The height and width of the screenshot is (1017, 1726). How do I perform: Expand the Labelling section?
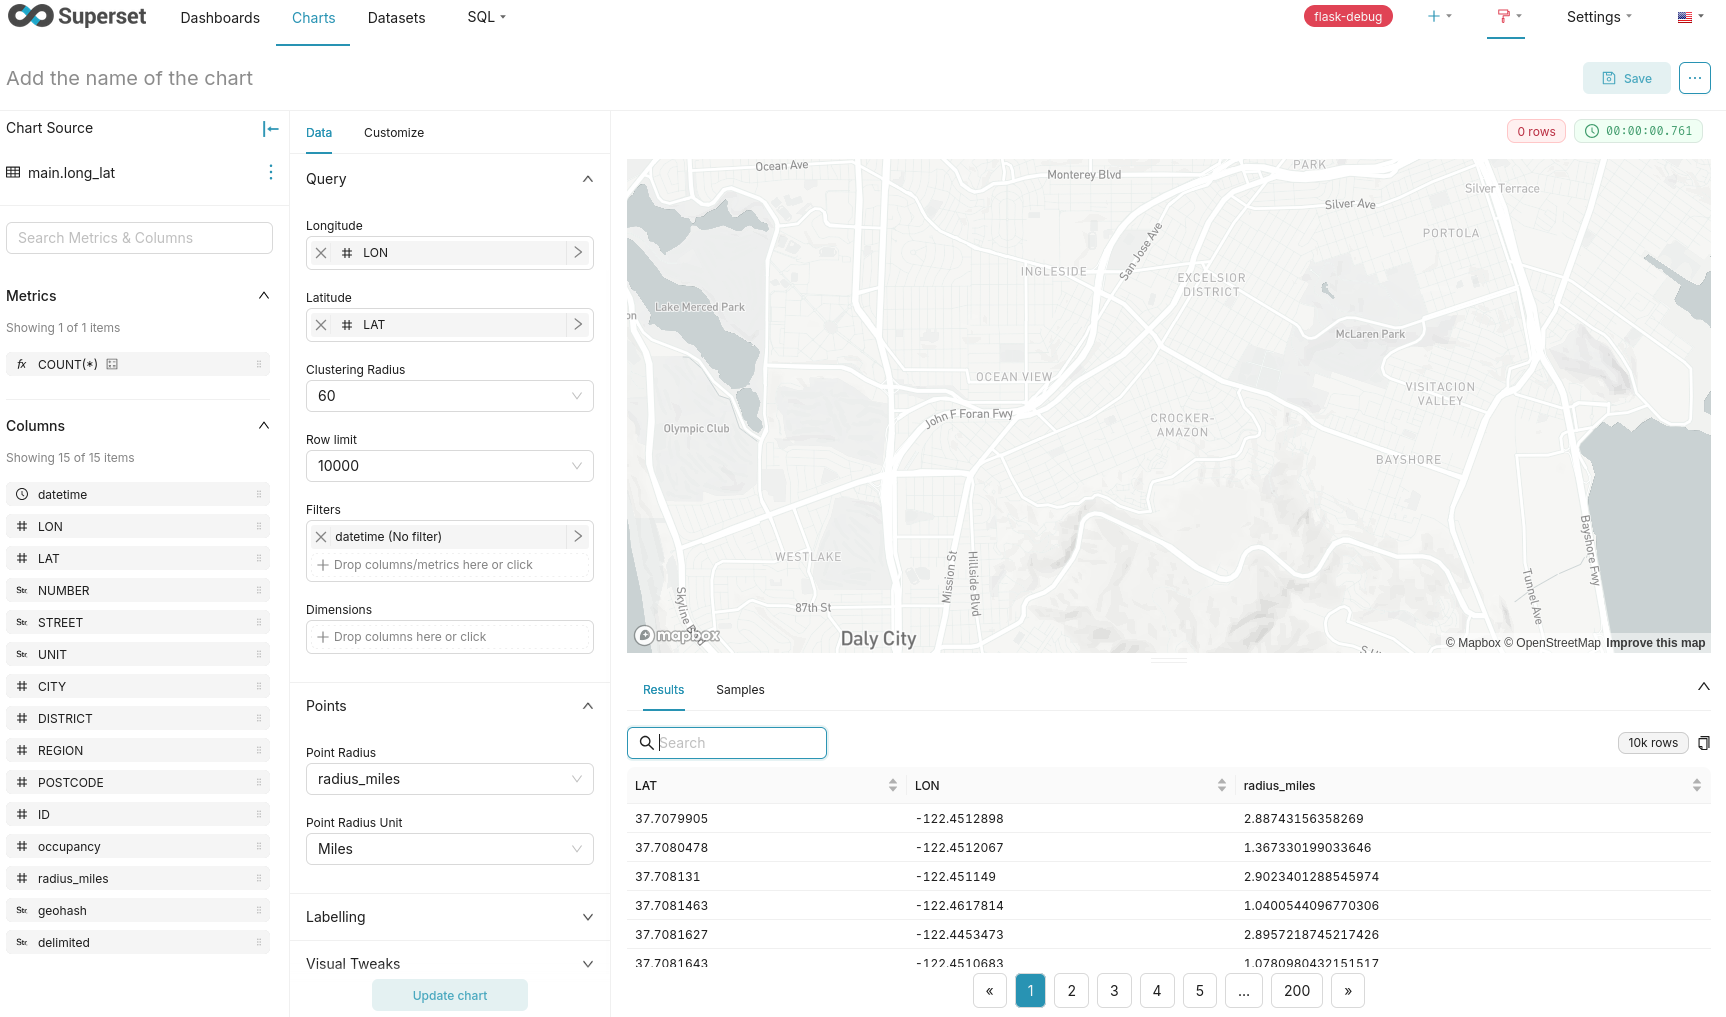point(588,917)
